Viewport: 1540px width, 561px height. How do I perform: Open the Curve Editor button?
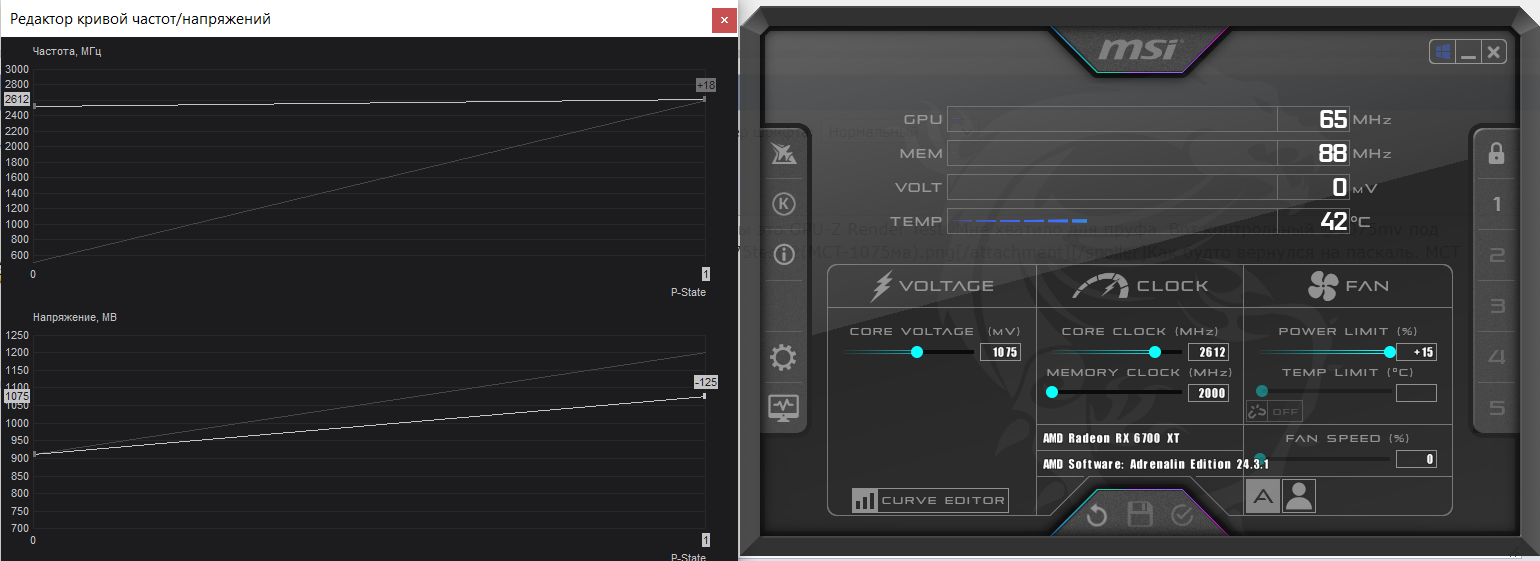[x=930, y=500]
